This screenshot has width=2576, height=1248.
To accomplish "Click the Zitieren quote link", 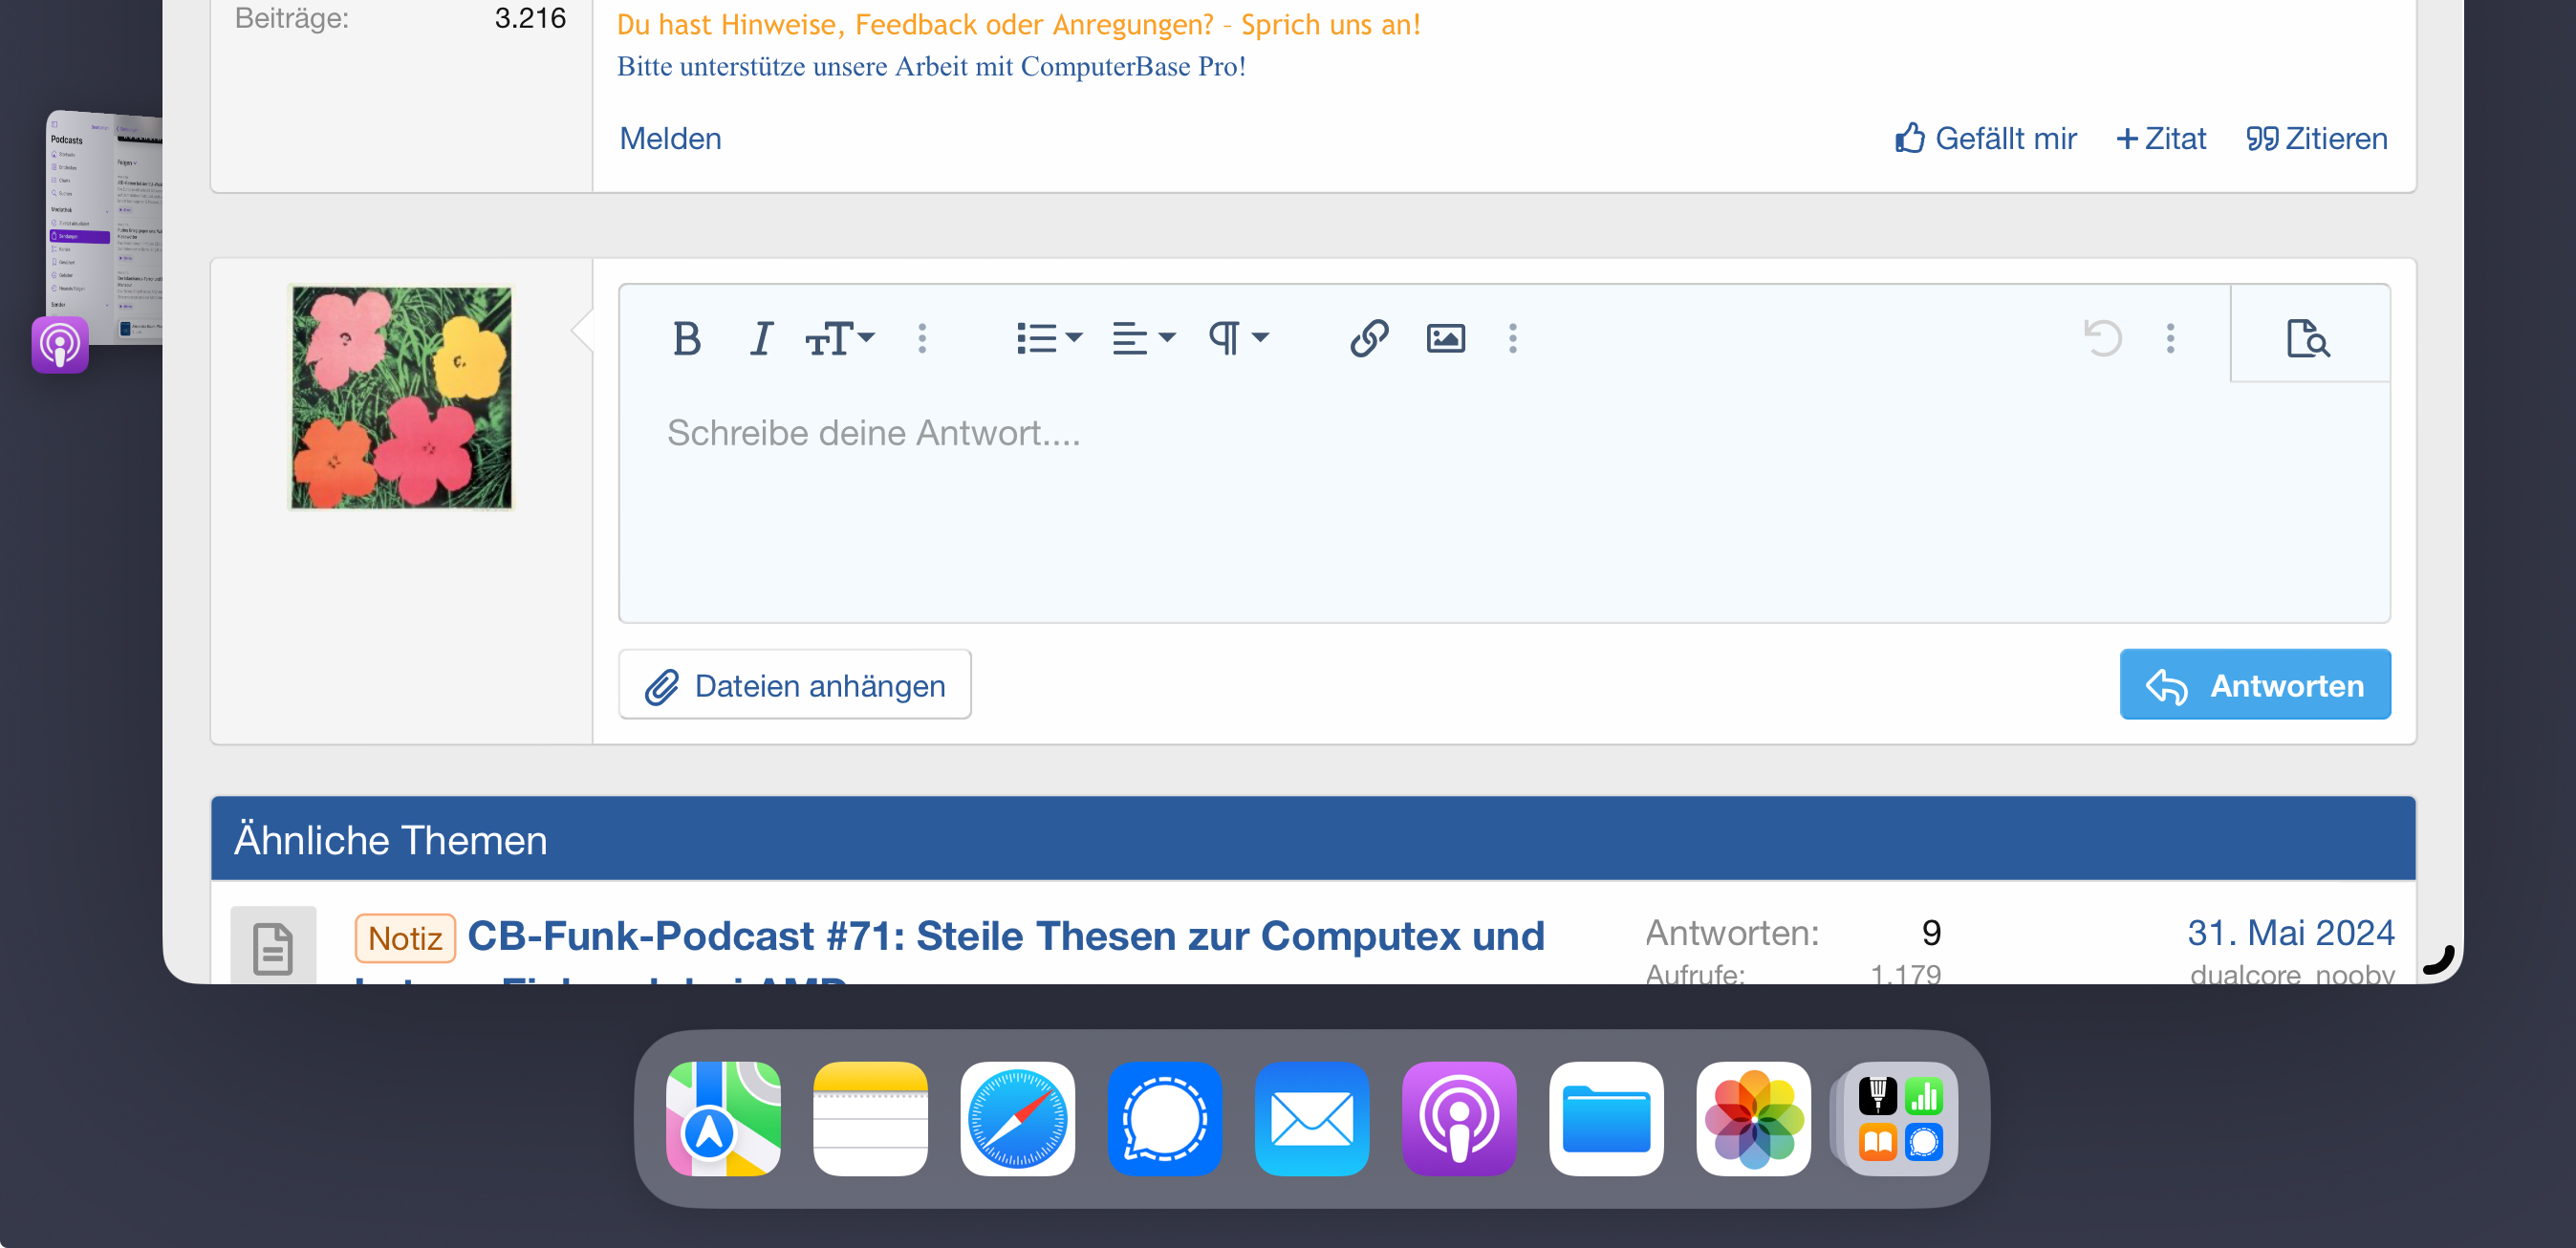I will [2316, 139].
